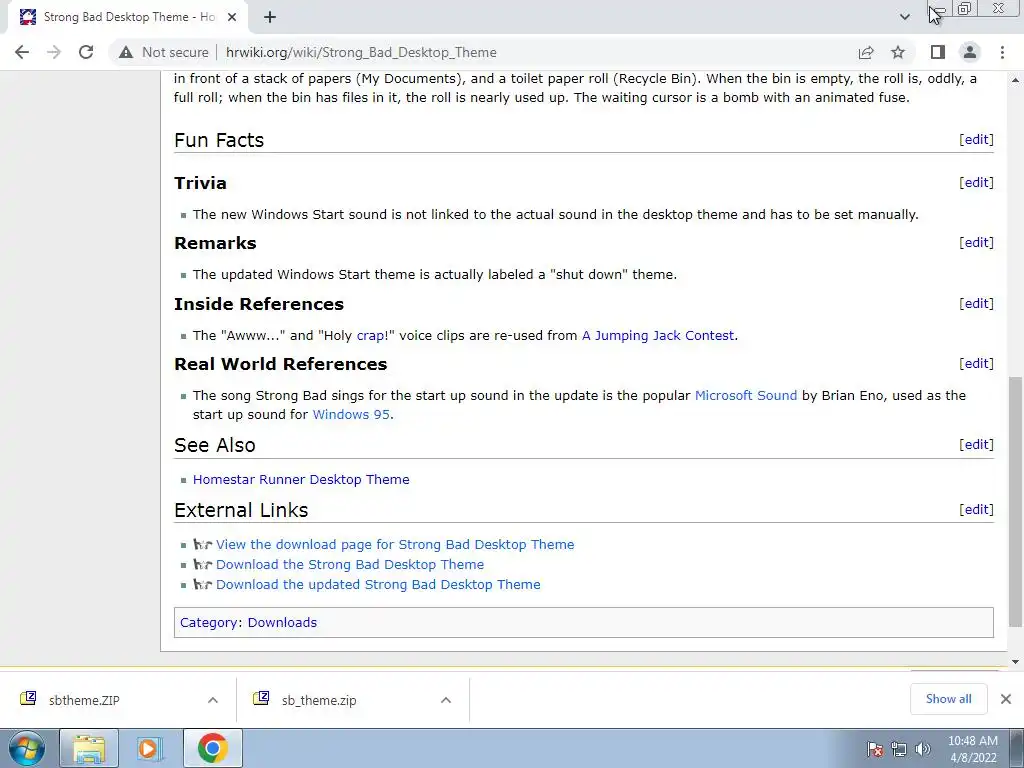Open the browser side panel

[x=938, y=52]
